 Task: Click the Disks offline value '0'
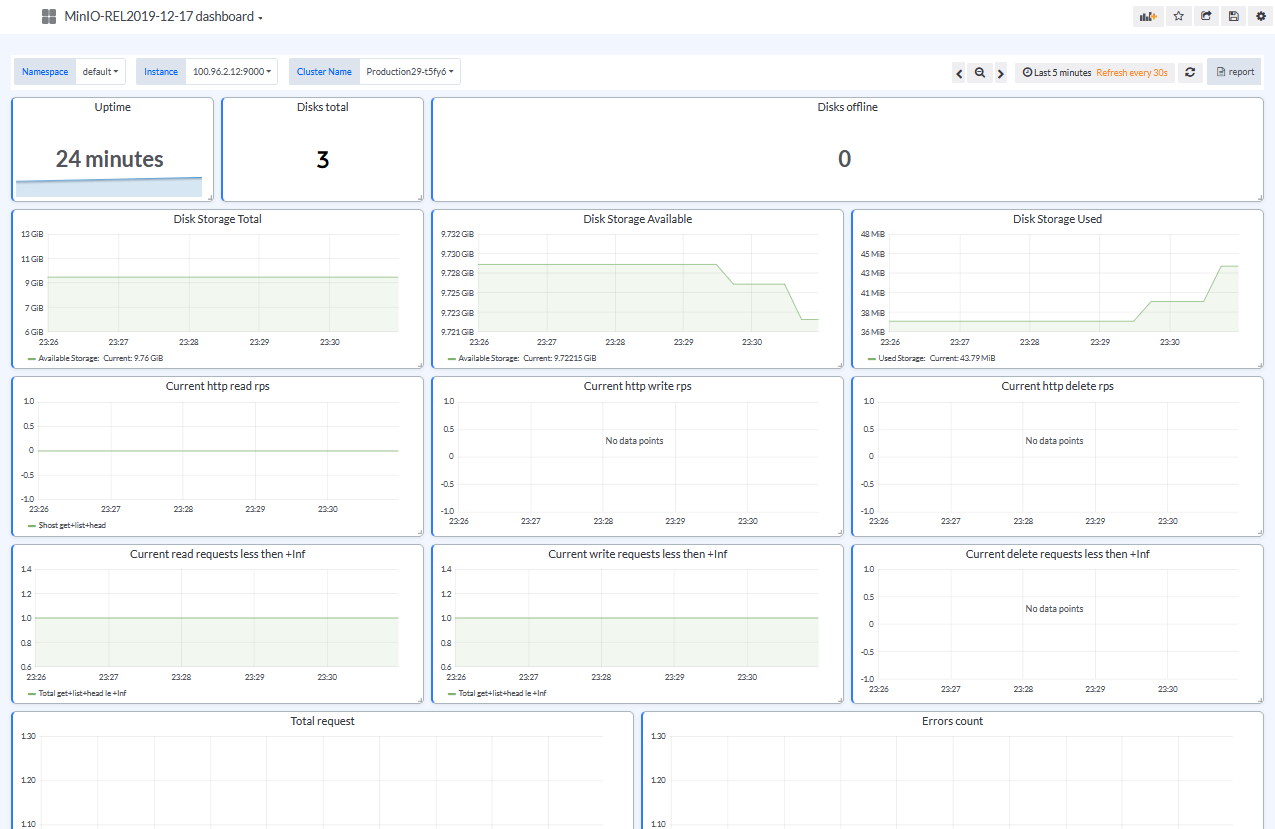845,159
